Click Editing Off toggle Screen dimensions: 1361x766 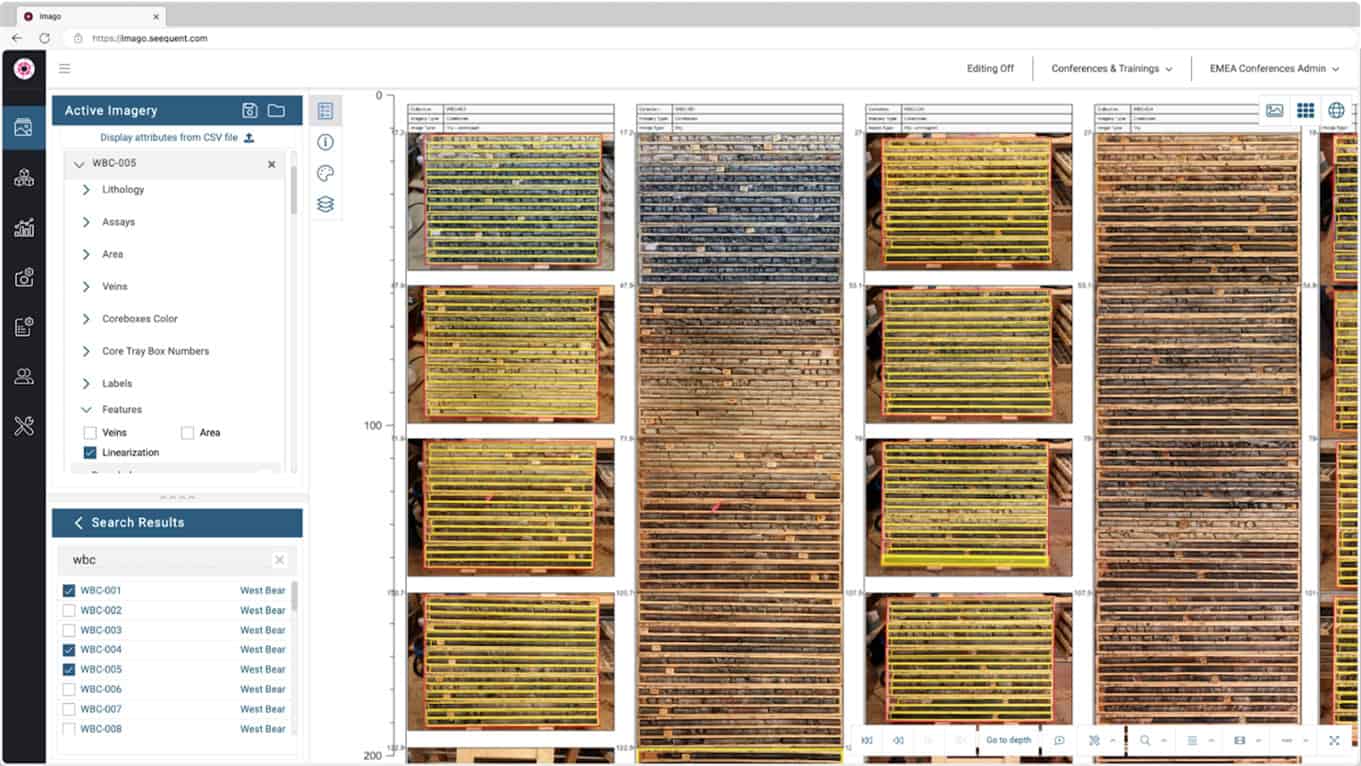tap(990, 68)
